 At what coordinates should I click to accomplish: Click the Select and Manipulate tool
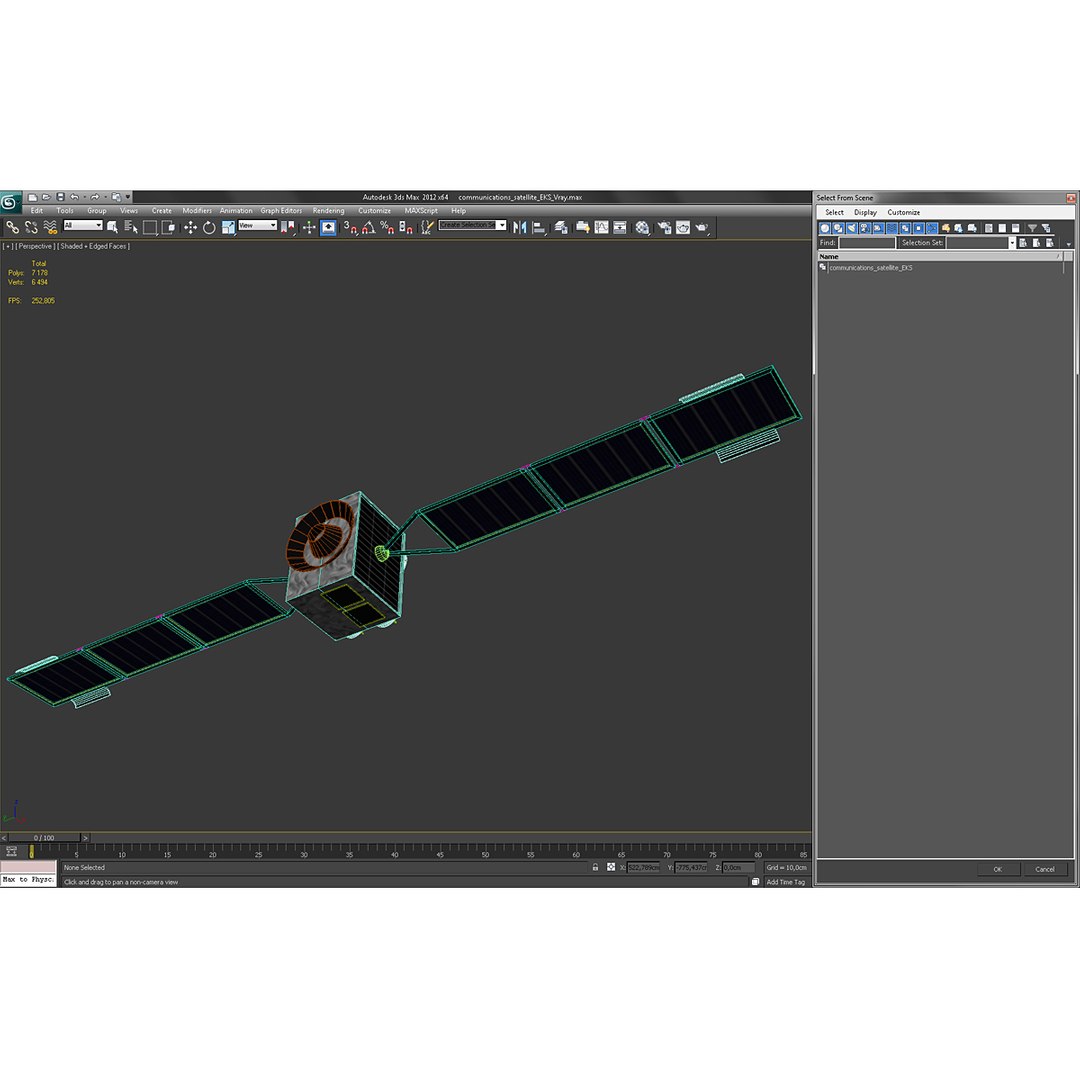[309, 227]
